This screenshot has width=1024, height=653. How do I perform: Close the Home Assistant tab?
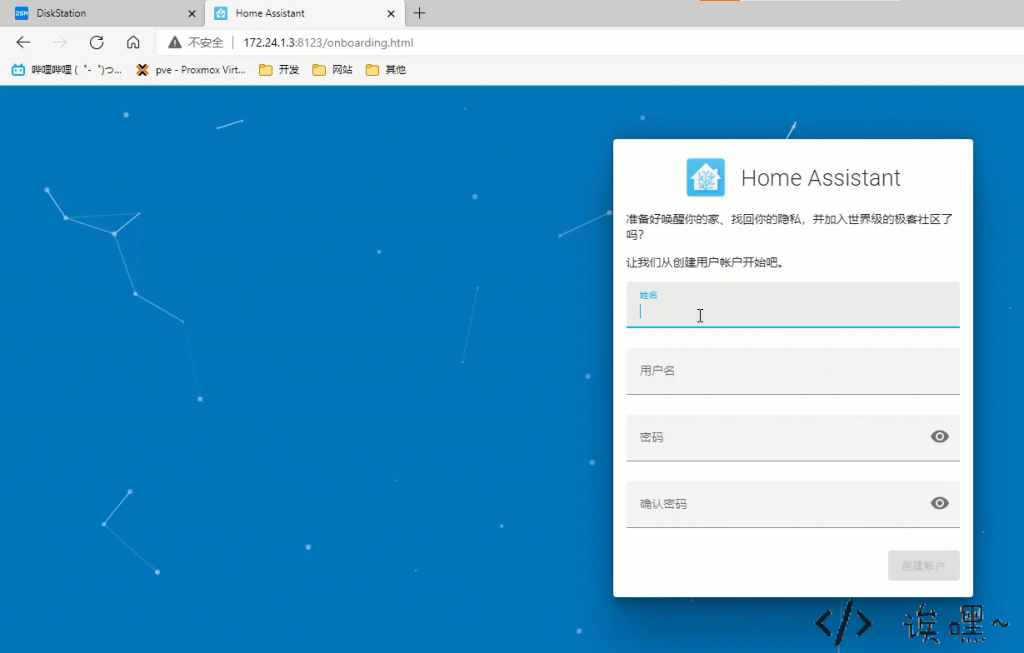point(391,13)
